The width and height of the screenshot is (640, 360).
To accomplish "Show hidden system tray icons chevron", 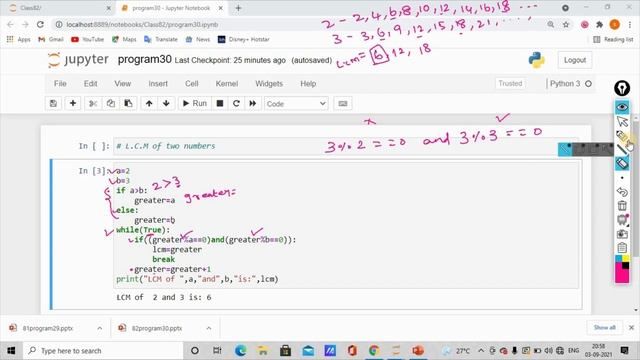I will click(481, 351).
